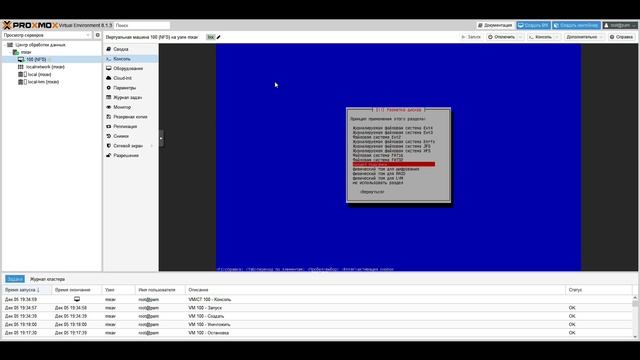Click the side handle on the console's left edge
The width and height of the screenshot is (640, 360).
point(161,138)
